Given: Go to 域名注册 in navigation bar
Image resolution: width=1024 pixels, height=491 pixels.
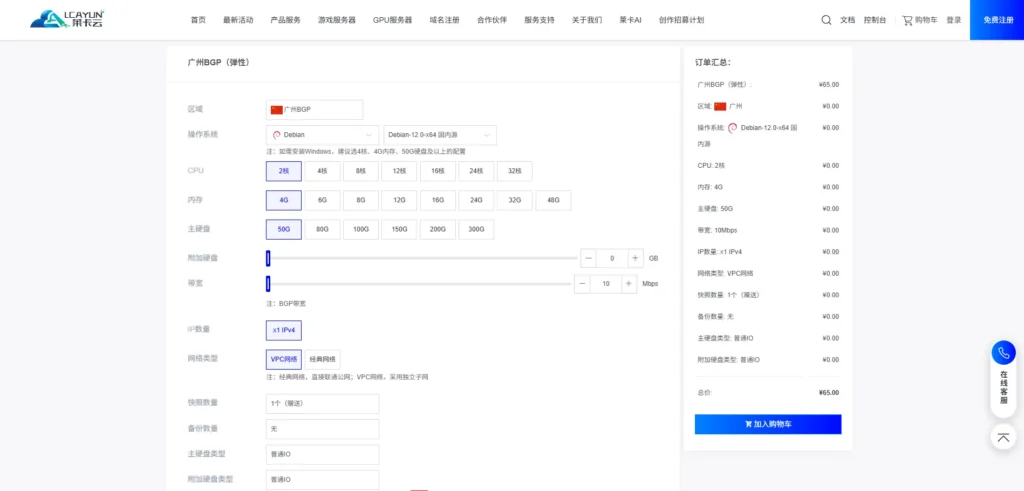Looking at the screenshot, I should [x=445, y=20].
